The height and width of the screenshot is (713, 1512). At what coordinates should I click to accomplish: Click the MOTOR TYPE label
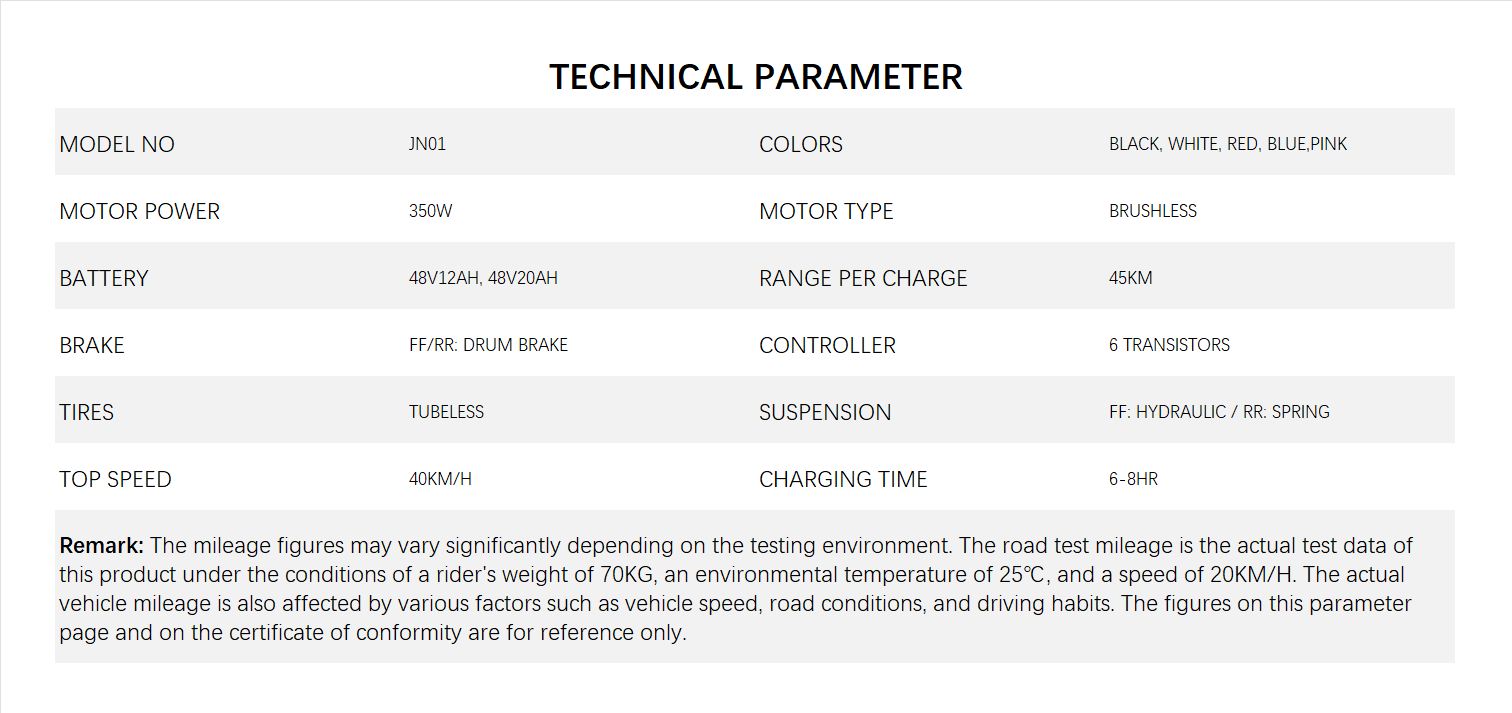coord(826,211)
